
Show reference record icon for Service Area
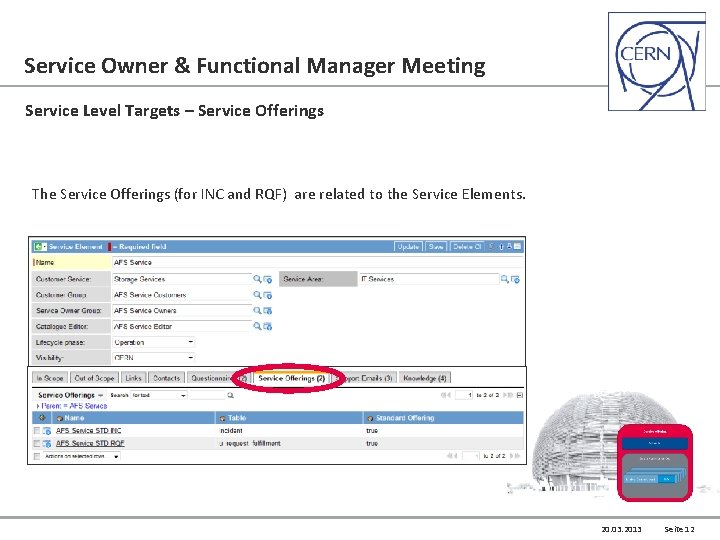coord(515,279)
